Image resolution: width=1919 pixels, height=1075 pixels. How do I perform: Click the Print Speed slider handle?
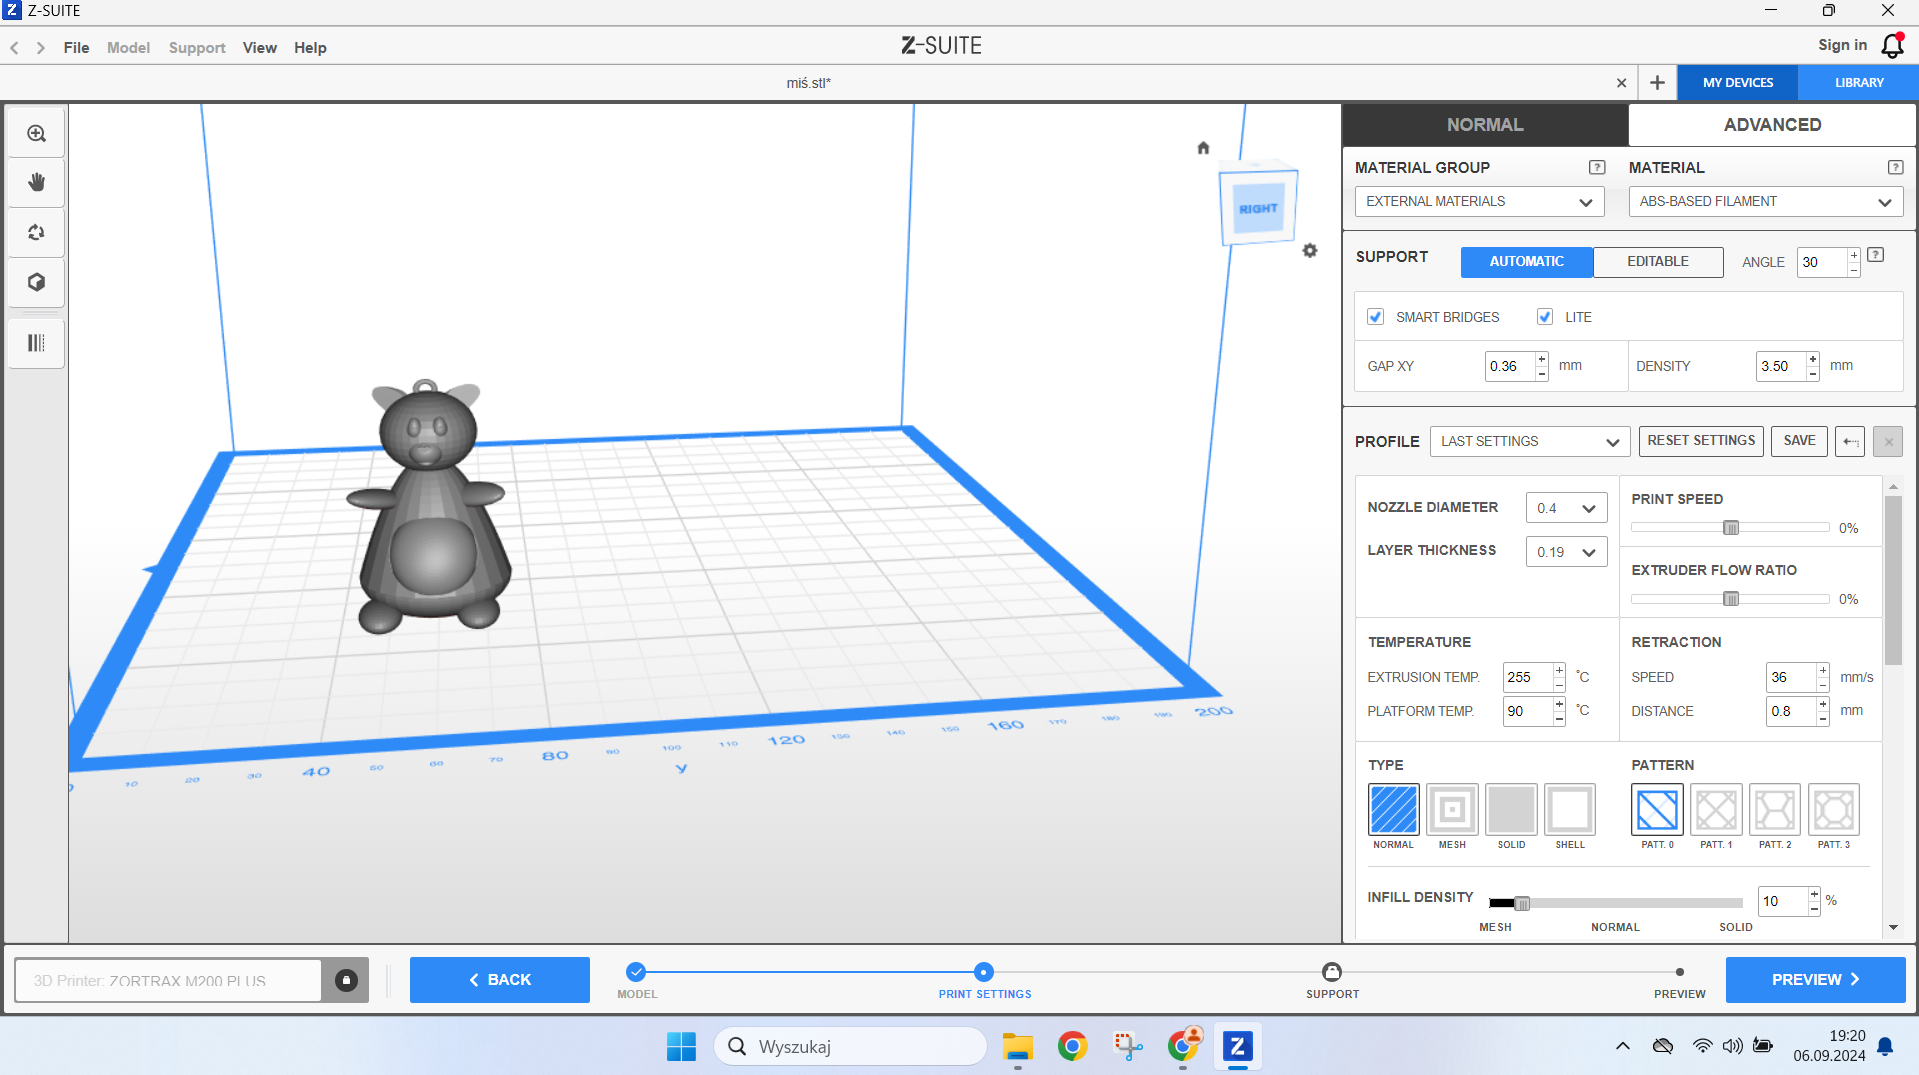click(x=1731, y=528)
